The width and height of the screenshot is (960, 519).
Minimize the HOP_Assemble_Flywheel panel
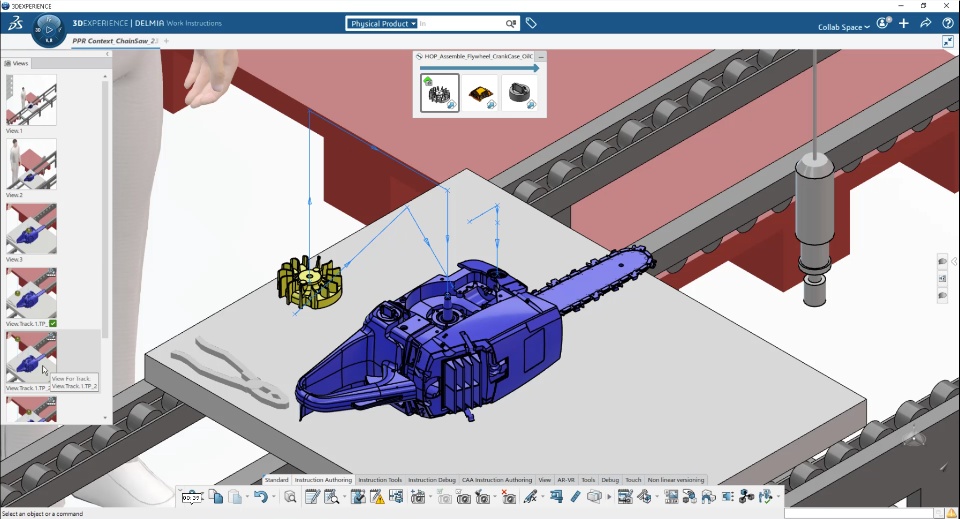point(541,56)
